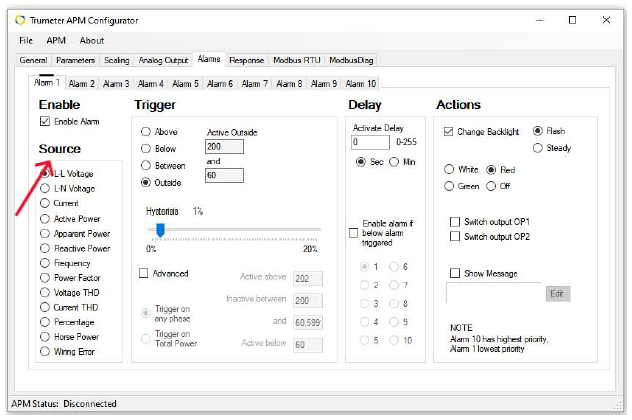
Task: Select Voltage THD as source
Action: click(x=45, y=293)
